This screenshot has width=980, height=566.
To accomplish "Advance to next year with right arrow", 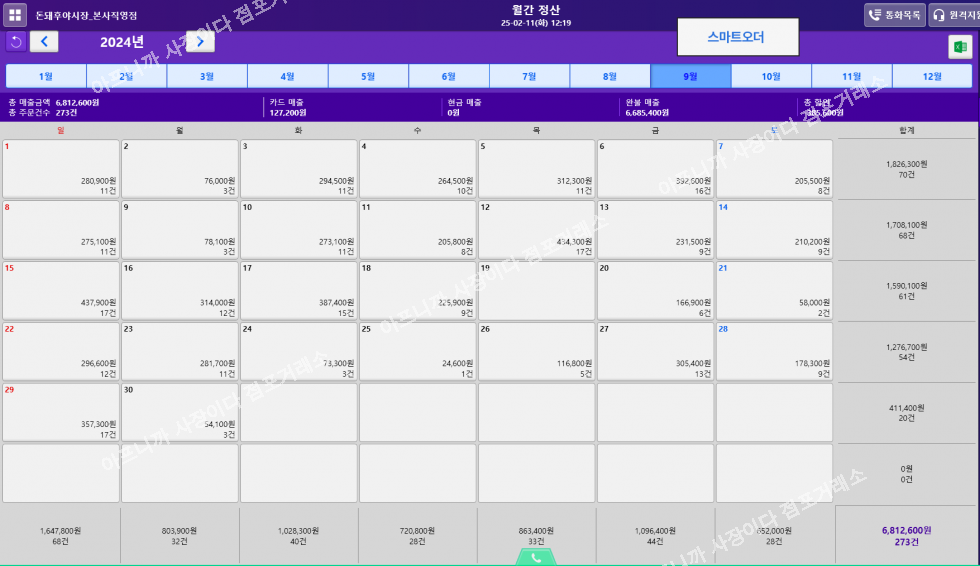I will pos(200,41).
